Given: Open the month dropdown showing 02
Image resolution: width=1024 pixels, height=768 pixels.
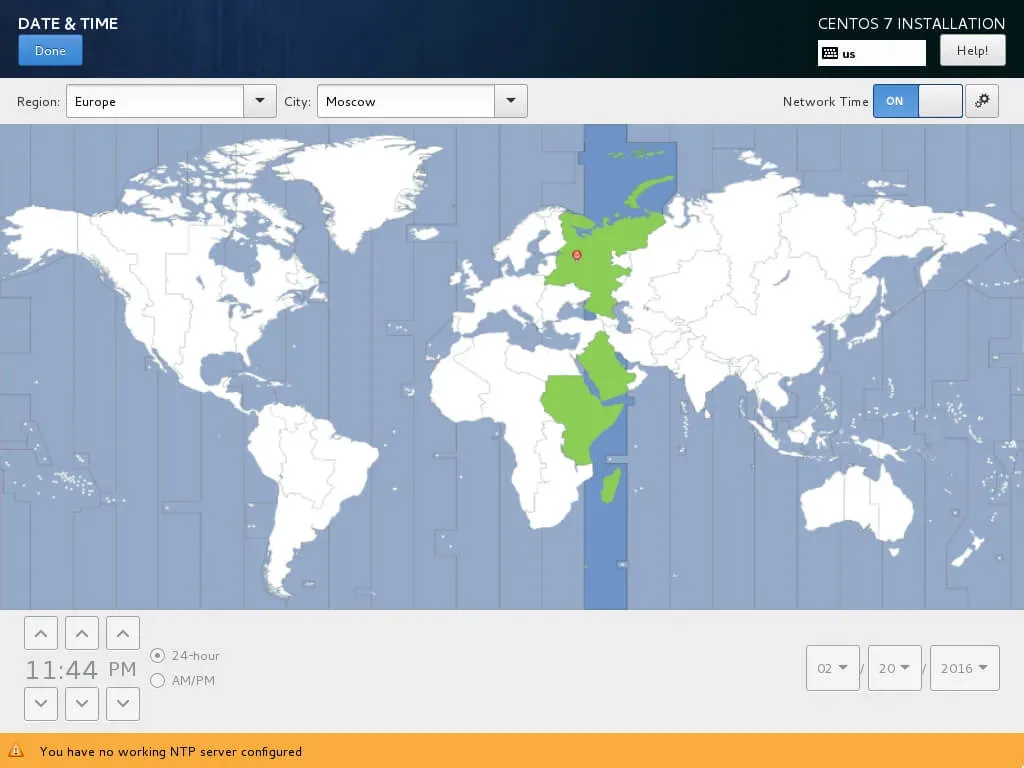Looking at the screenshot, I should (833, 667).
